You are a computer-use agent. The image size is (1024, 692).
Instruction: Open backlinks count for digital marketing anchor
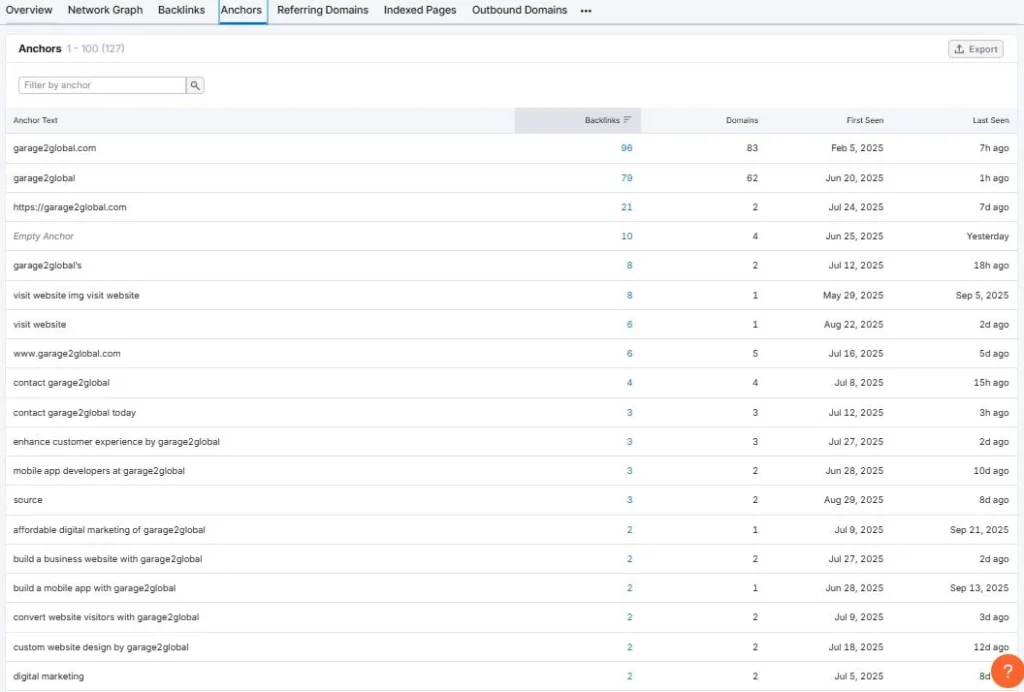(x=630, y=676)
